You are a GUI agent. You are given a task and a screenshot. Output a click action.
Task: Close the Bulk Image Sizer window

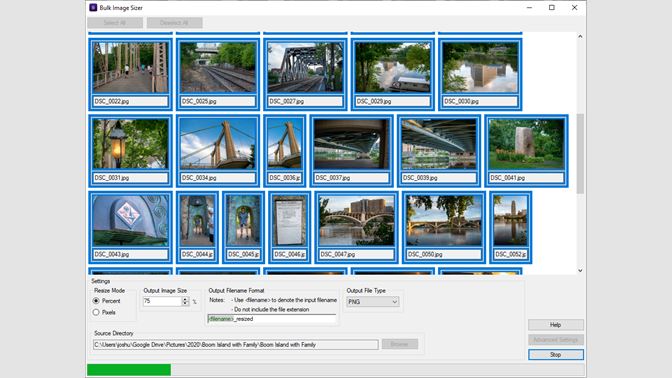575,8
